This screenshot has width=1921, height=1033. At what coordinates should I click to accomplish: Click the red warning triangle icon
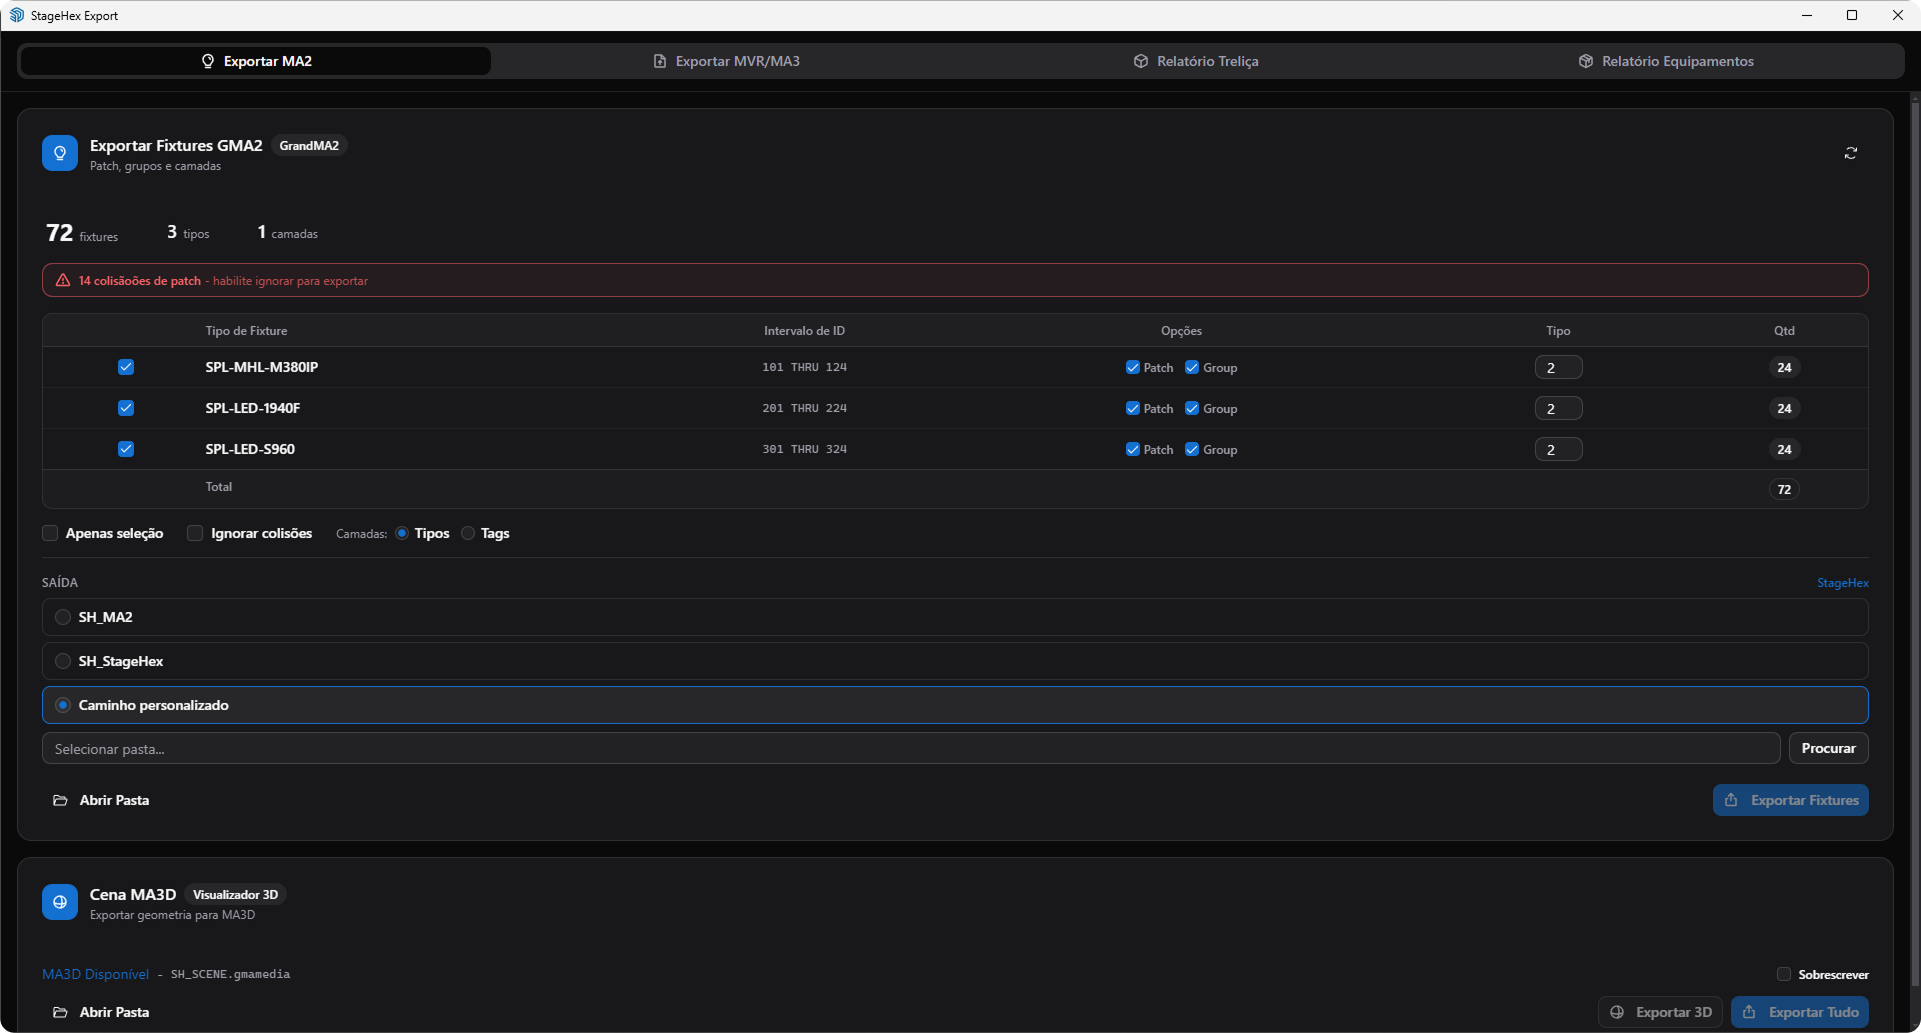click(x=63, y=281)
